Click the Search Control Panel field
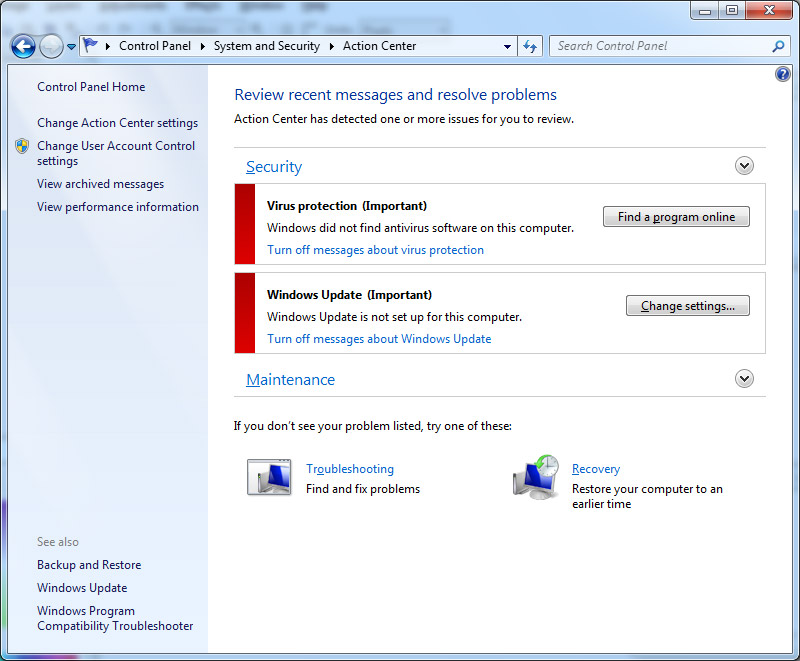800x661 pixels. [660, 46]
